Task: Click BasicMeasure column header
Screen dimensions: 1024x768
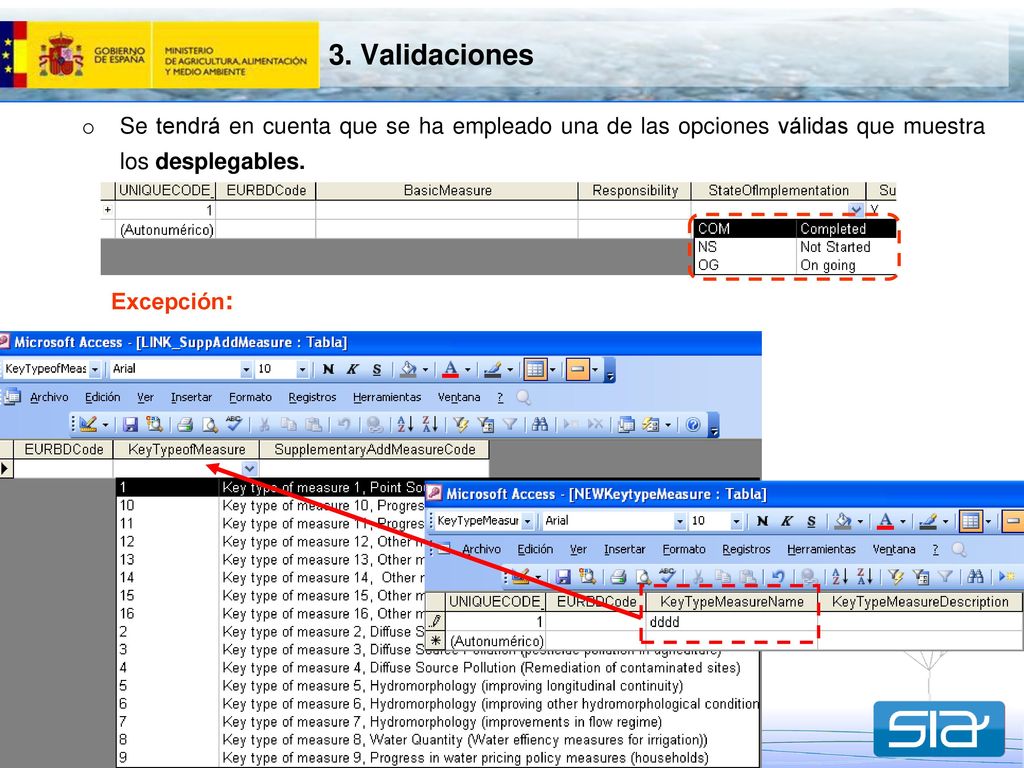Action: 447,191
